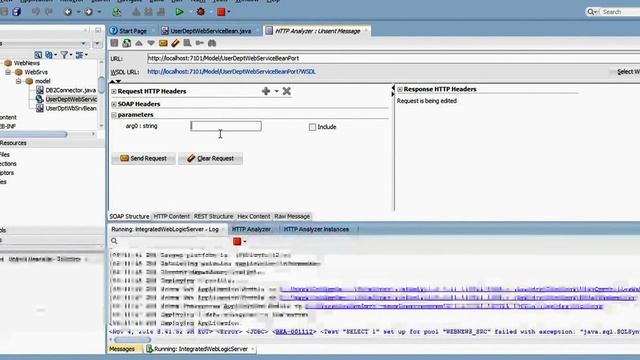This screenshot has height=360, width=640.
Task: Click the Save All toolbar icon
Action: coord(16,12)
